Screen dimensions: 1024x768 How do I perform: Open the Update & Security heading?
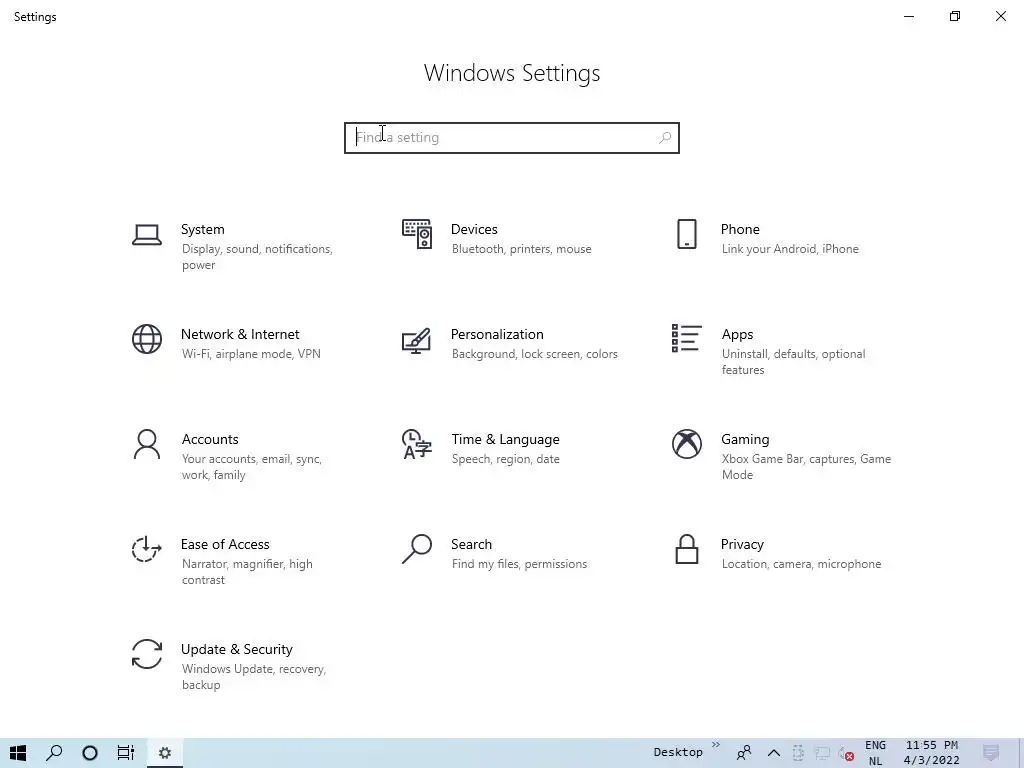click(x=236, y=650)
